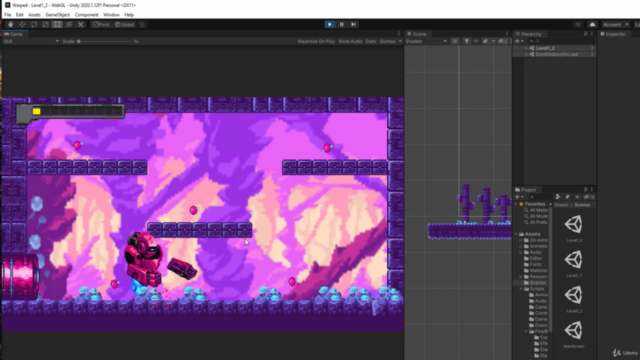Viewport: 640px width, 360px height.
Task: Open the Account dropdown
Action: [x=615, y=24]
